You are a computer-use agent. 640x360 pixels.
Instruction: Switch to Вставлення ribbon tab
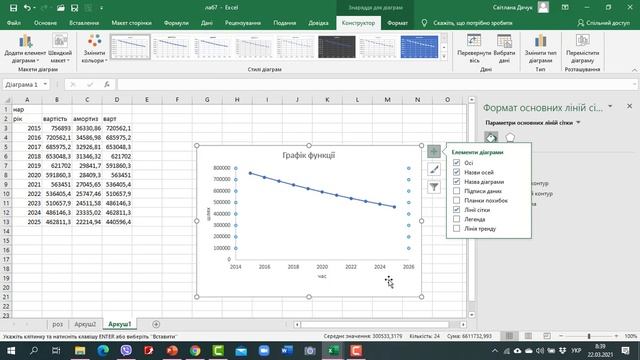(x=84, y=23)
